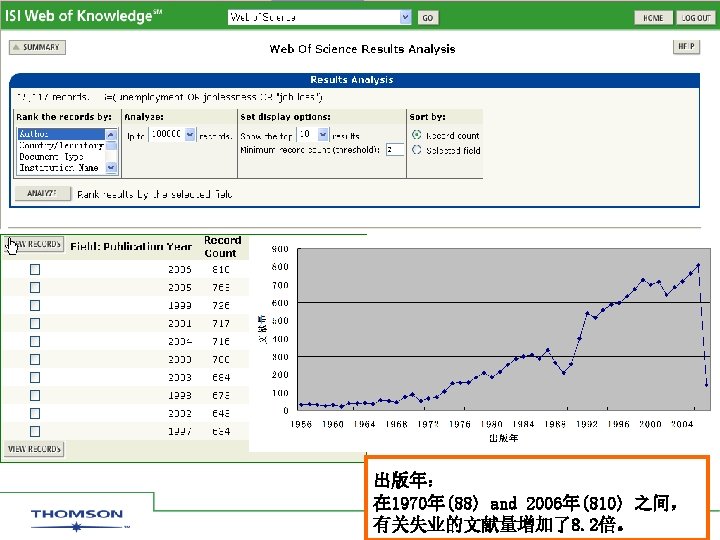Select Author in rank field list
The width and height of the screenshot is (720, 540).
click(x=61, y=134)
